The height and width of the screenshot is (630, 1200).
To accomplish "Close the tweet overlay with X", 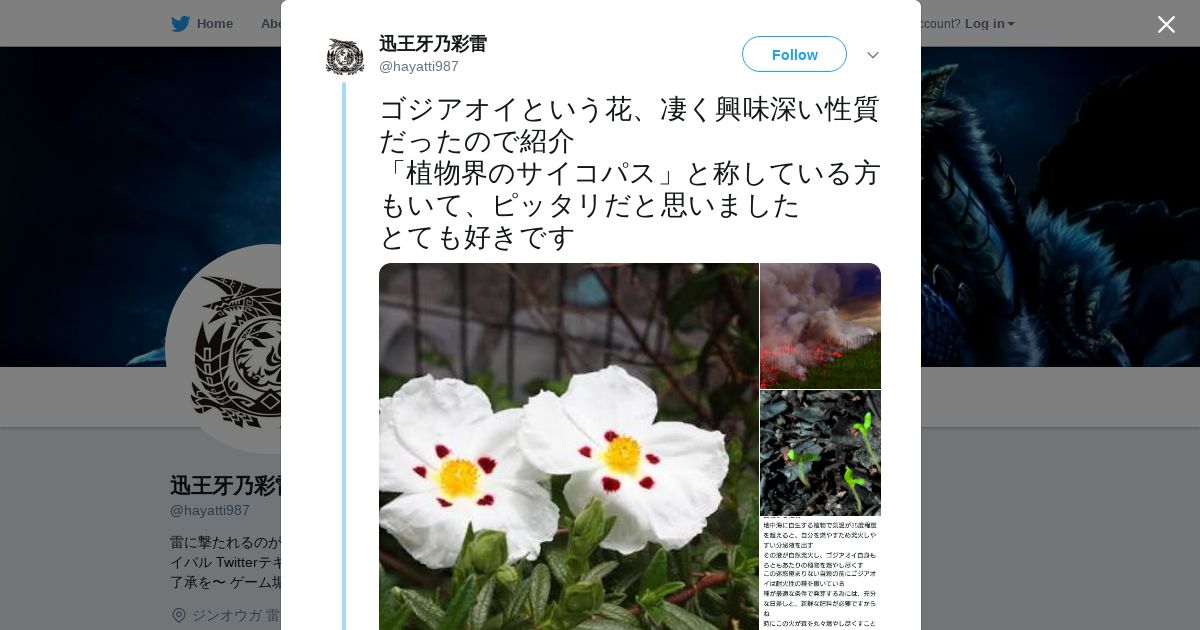I will (x=1166, y=24).
